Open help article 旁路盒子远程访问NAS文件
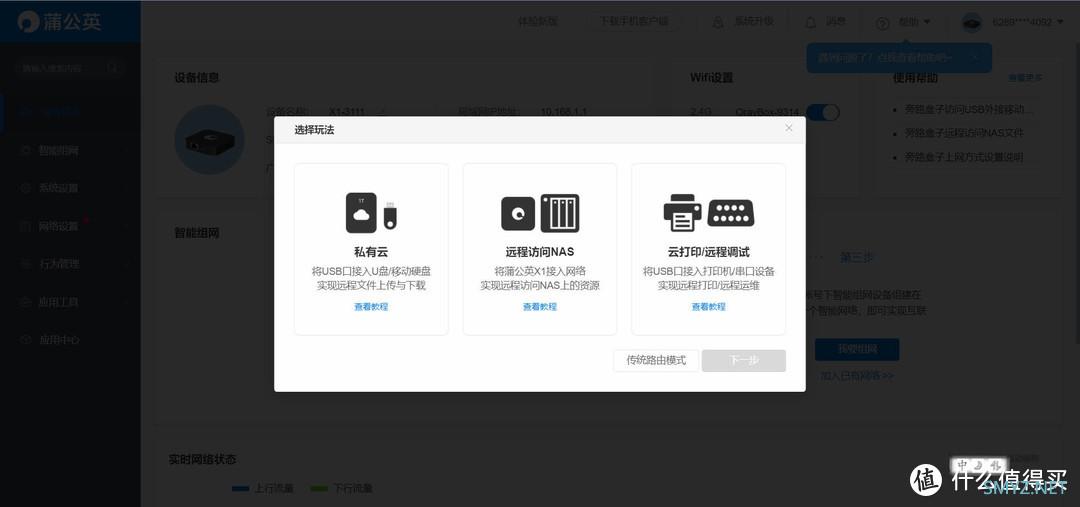 pyautogui.click(x=964, y=133)
